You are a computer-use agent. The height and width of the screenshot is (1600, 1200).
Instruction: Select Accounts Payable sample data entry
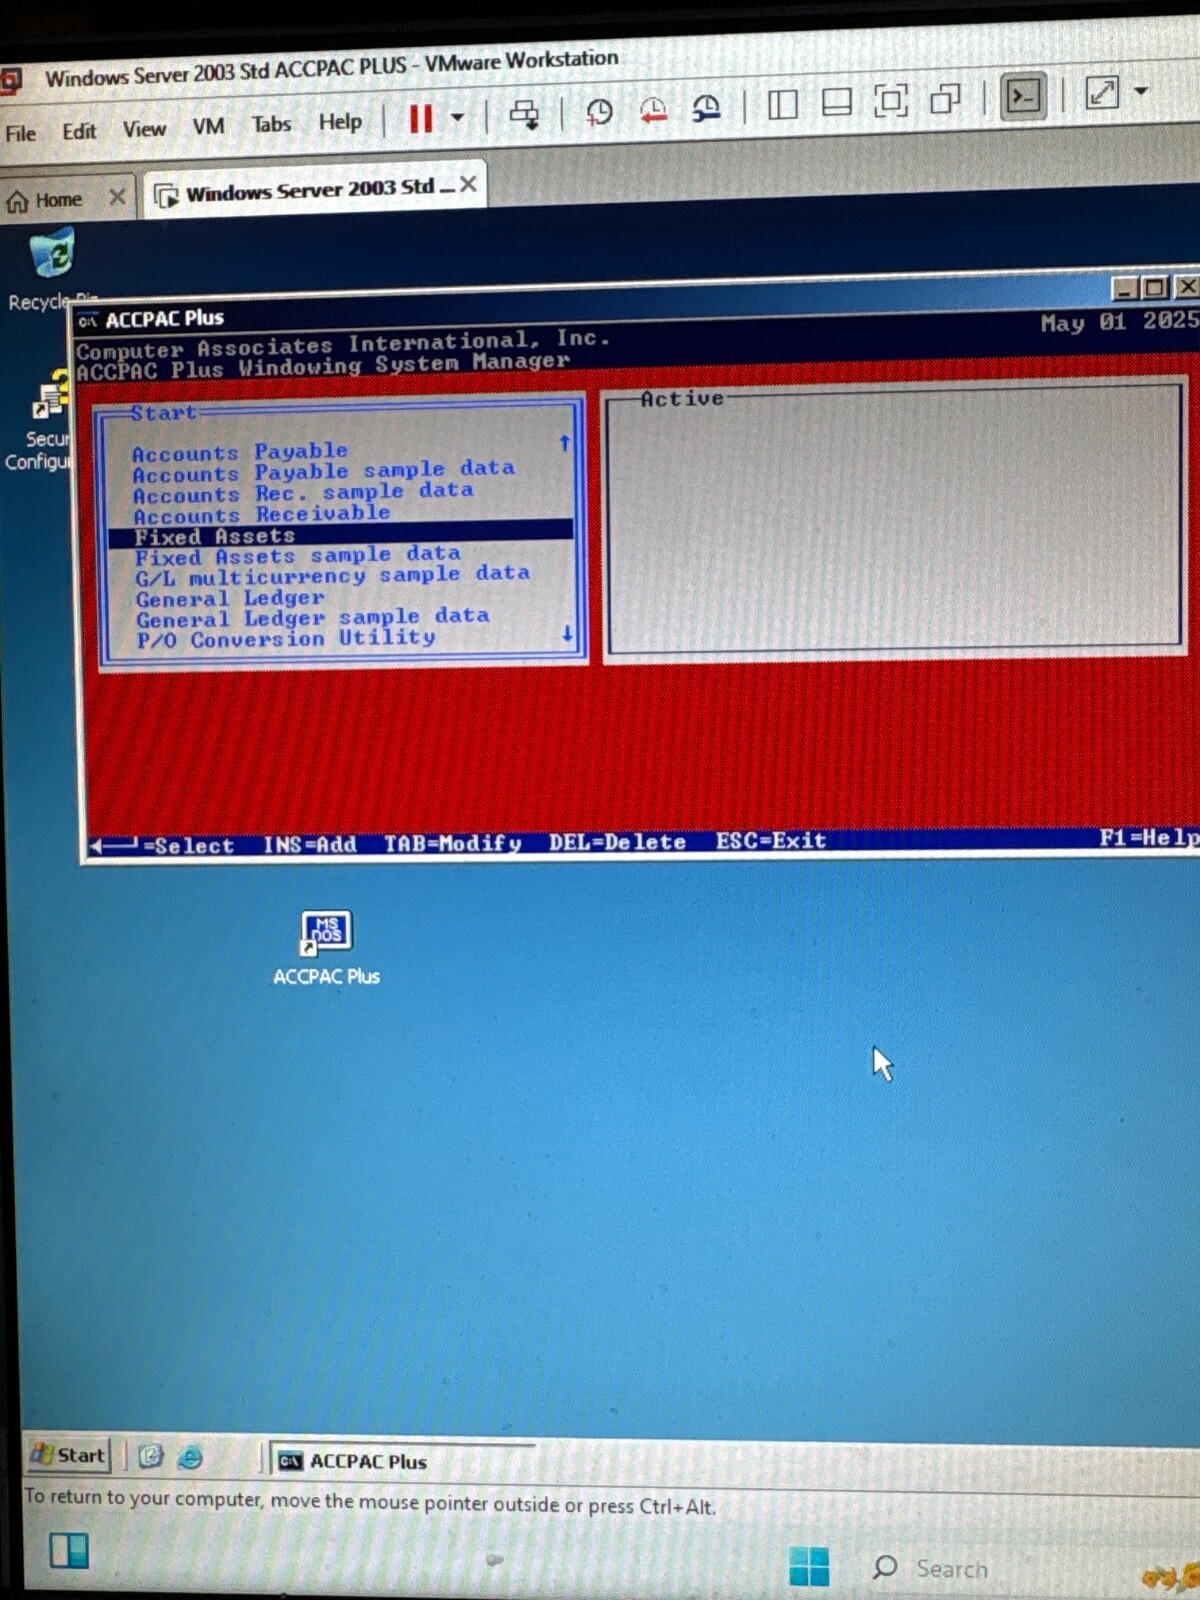coord(324,471)
